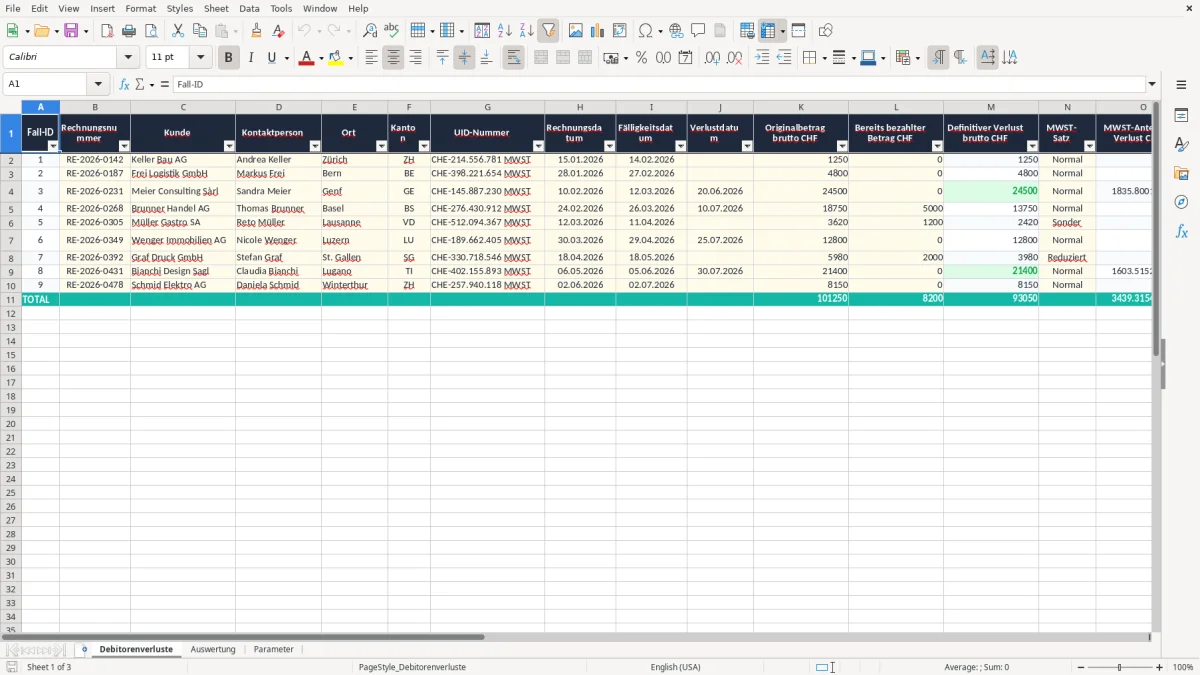Toggle Center Vertically alignment
1200x675 pixels.
[x=464, y=58]
